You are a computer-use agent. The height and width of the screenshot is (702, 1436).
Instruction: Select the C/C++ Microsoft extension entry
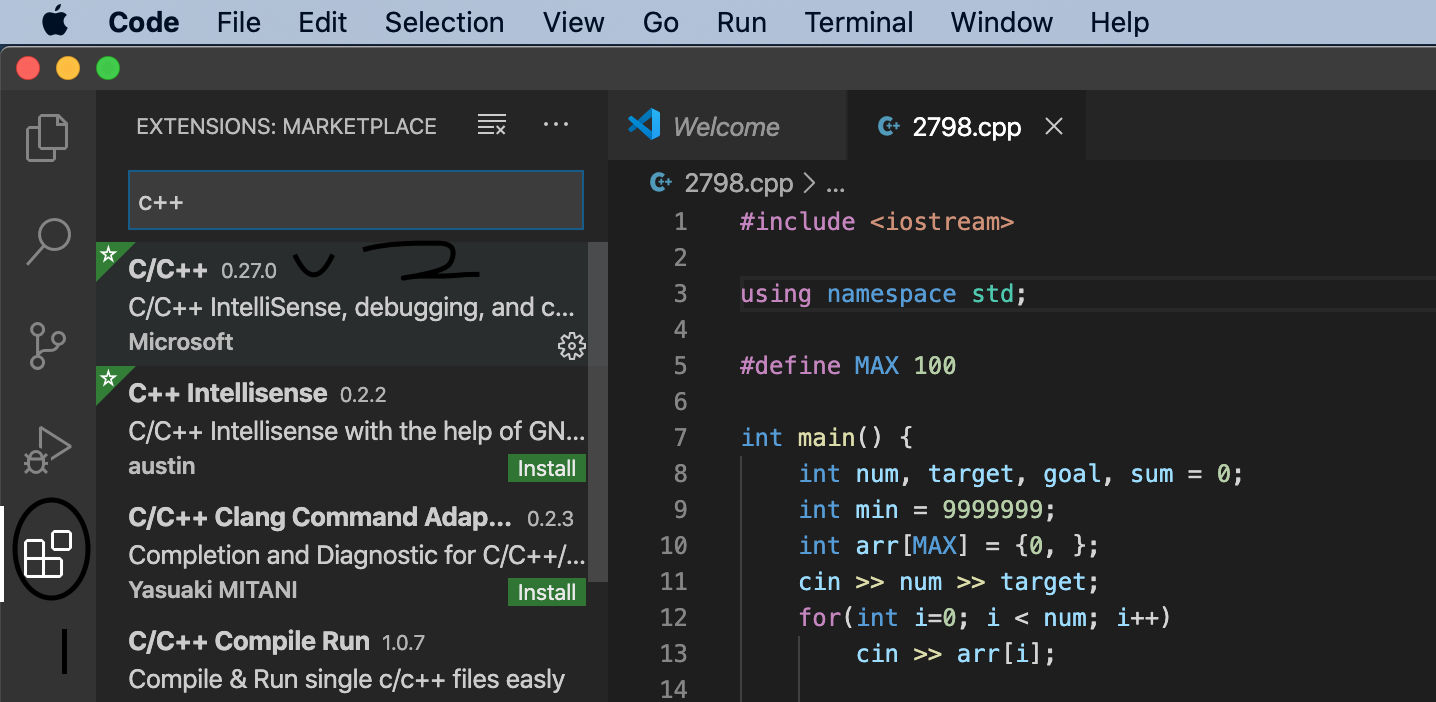[x=342, y=304]
